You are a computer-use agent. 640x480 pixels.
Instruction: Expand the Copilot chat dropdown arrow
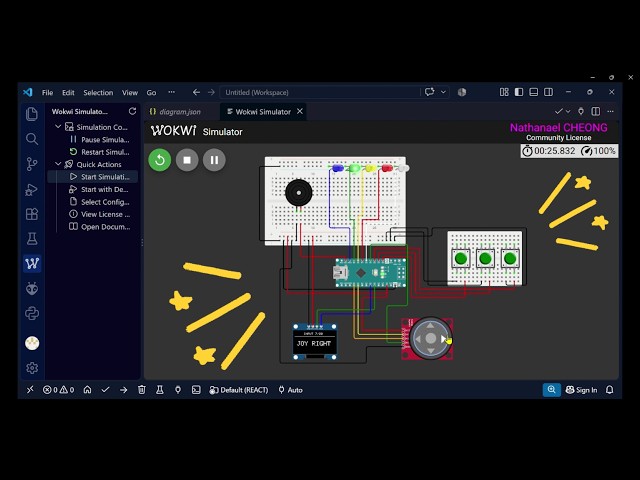coord(443,92)
